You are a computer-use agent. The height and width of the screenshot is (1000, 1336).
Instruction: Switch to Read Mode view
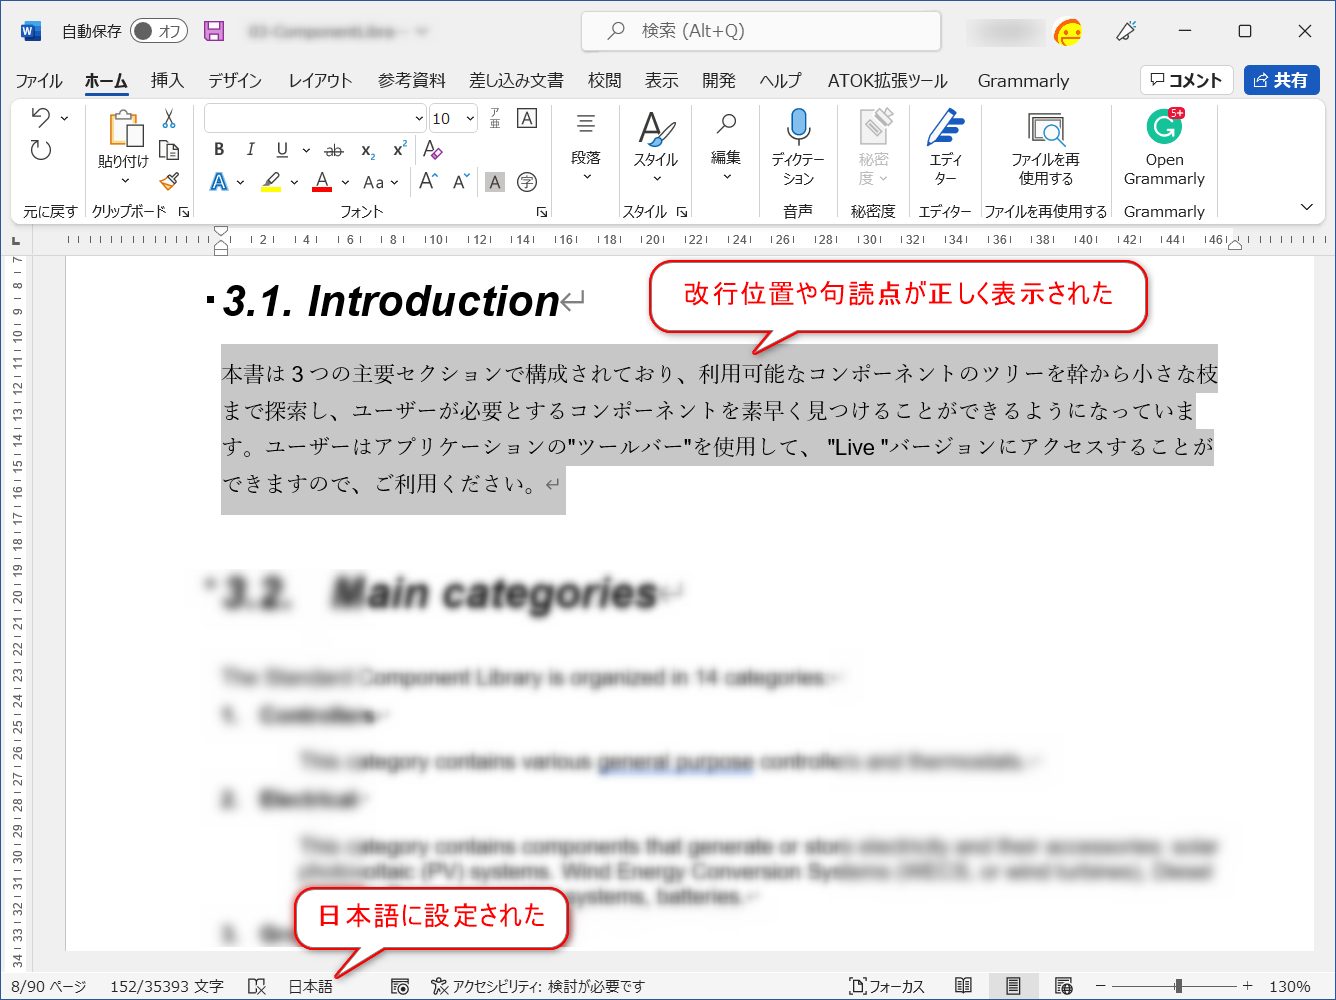963,986
